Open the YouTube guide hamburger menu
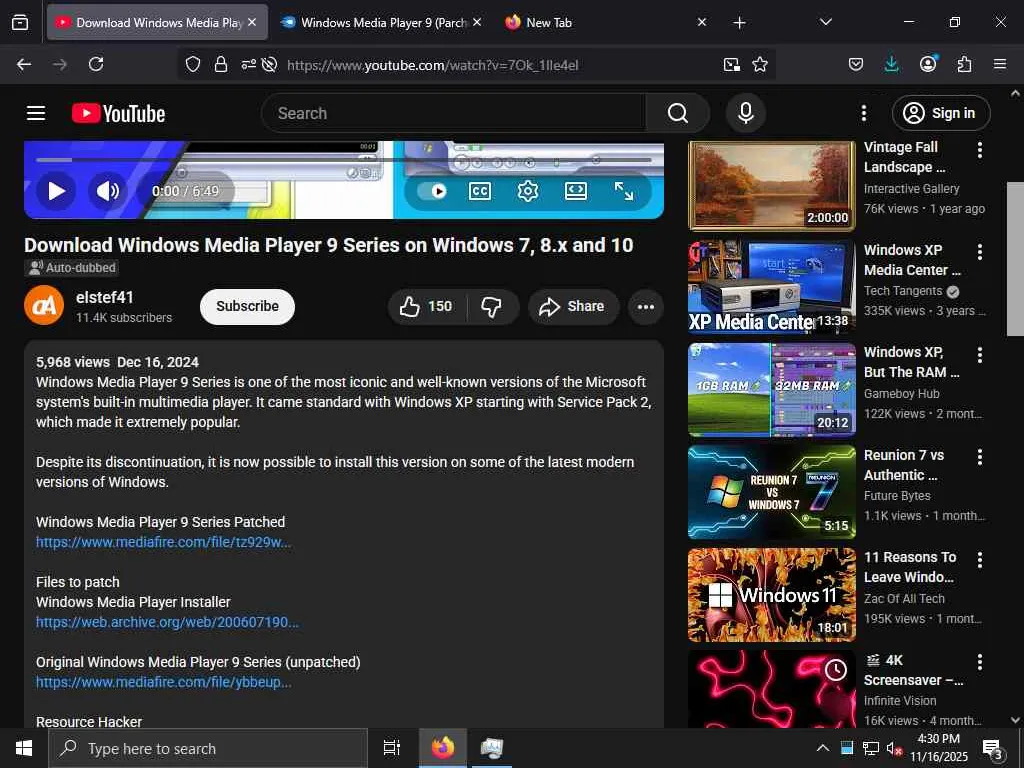This screenshot has height=768, width=1024. [36, 113]
